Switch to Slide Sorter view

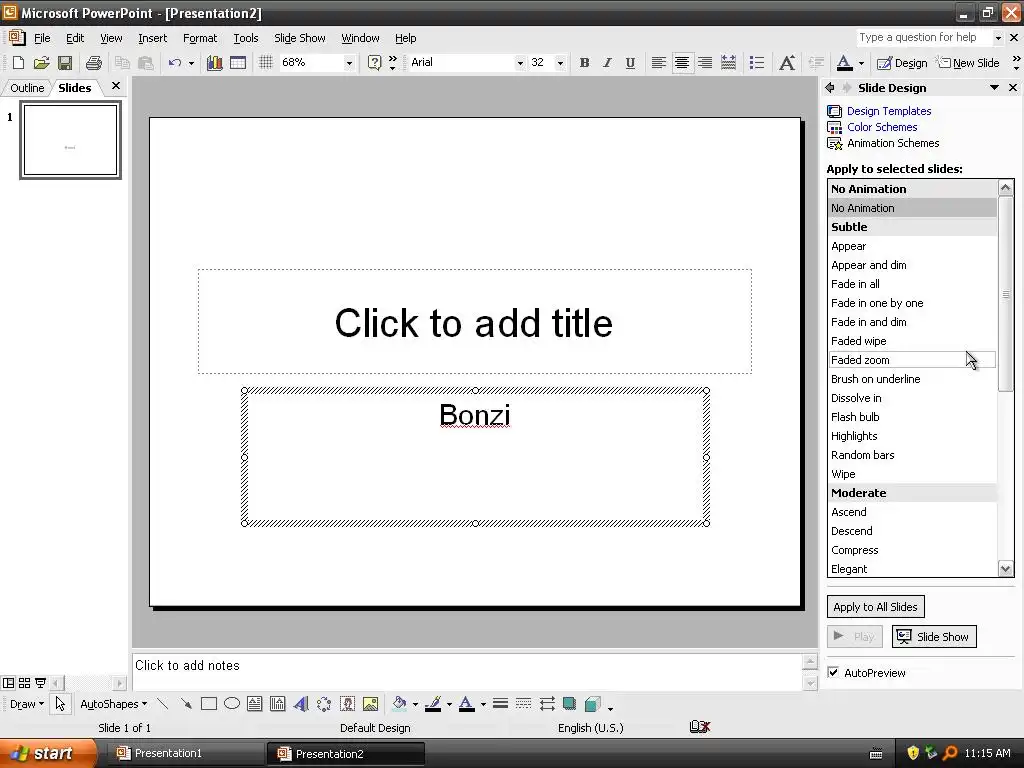point(24,683)
